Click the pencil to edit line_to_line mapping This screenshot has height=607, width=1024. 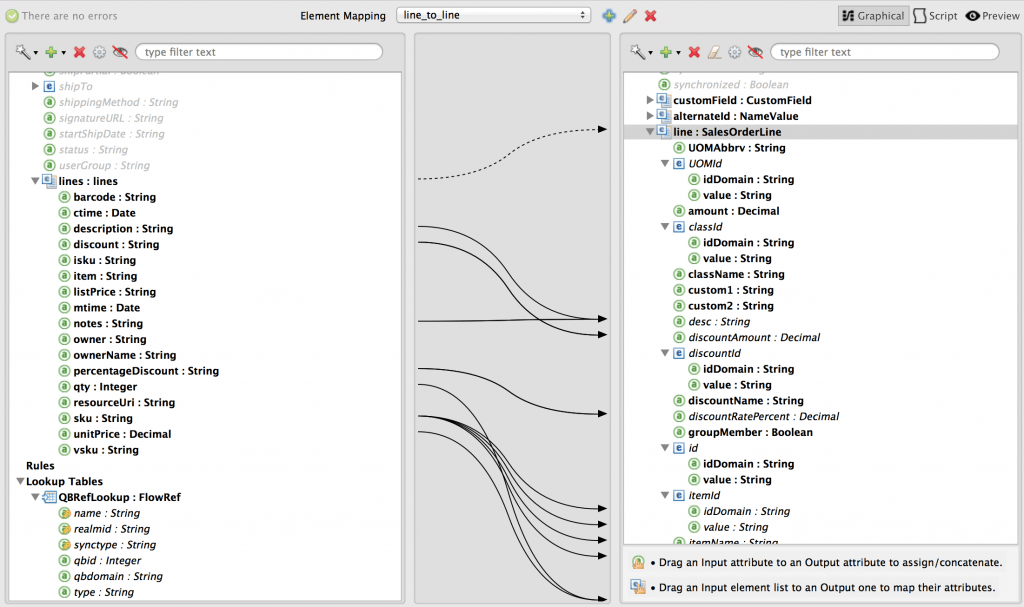[629, 15]
